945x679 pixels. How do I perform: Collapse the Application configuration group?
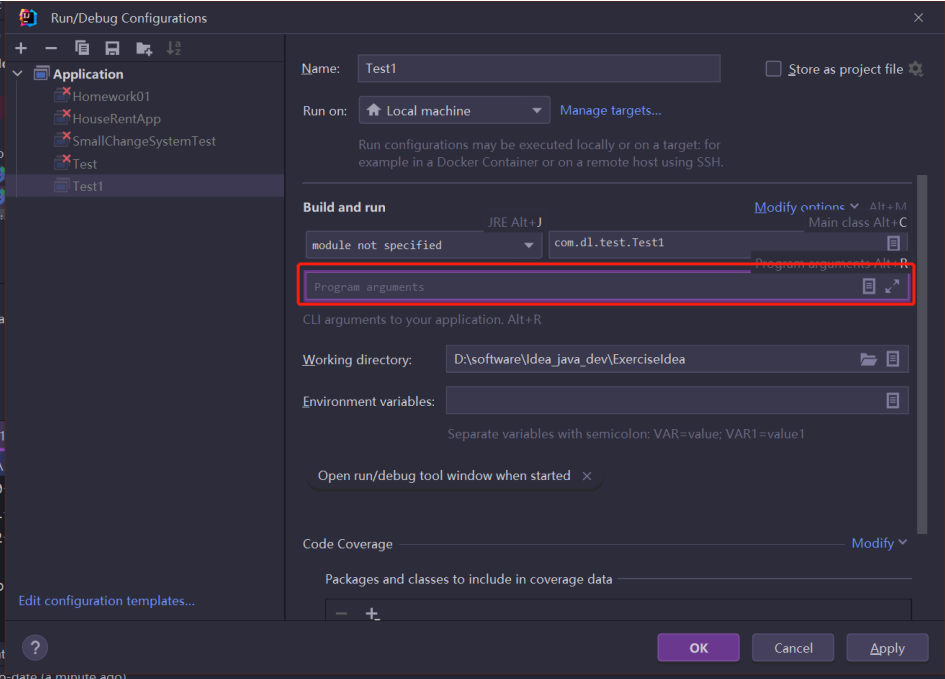click(x=18, y=74)
